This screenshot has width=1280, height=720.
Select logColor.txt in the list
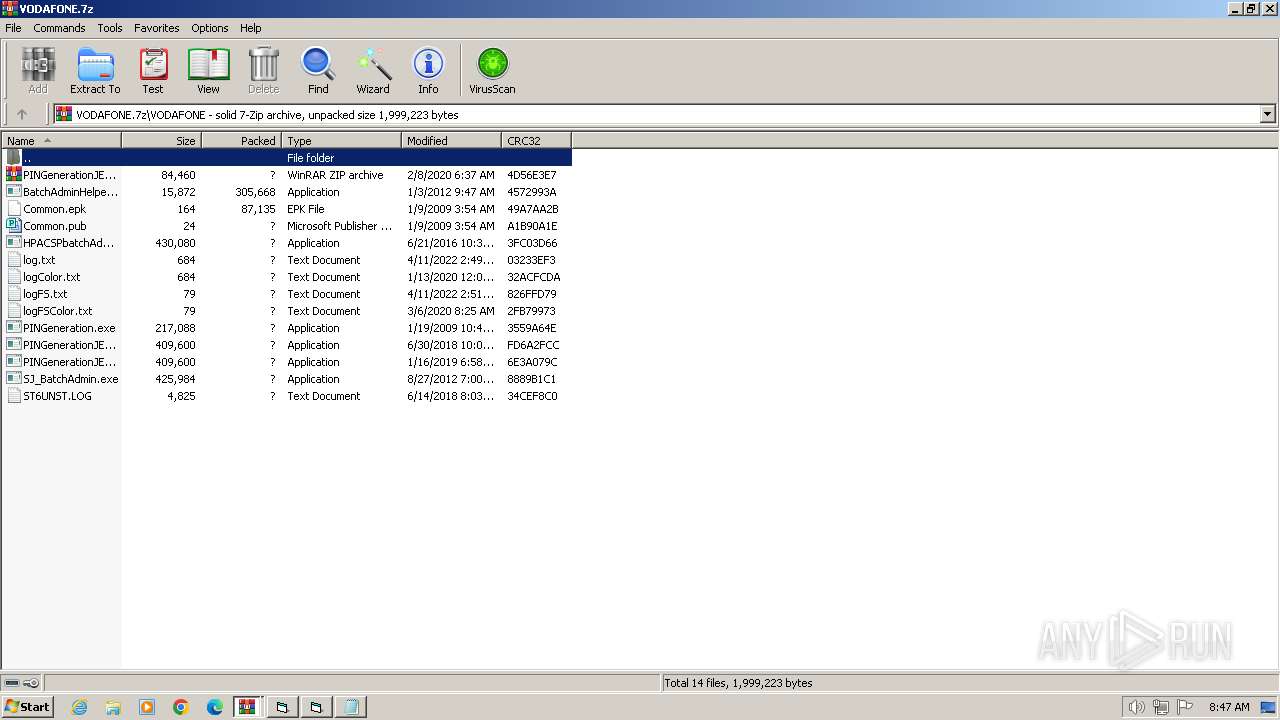click(287, 277)
